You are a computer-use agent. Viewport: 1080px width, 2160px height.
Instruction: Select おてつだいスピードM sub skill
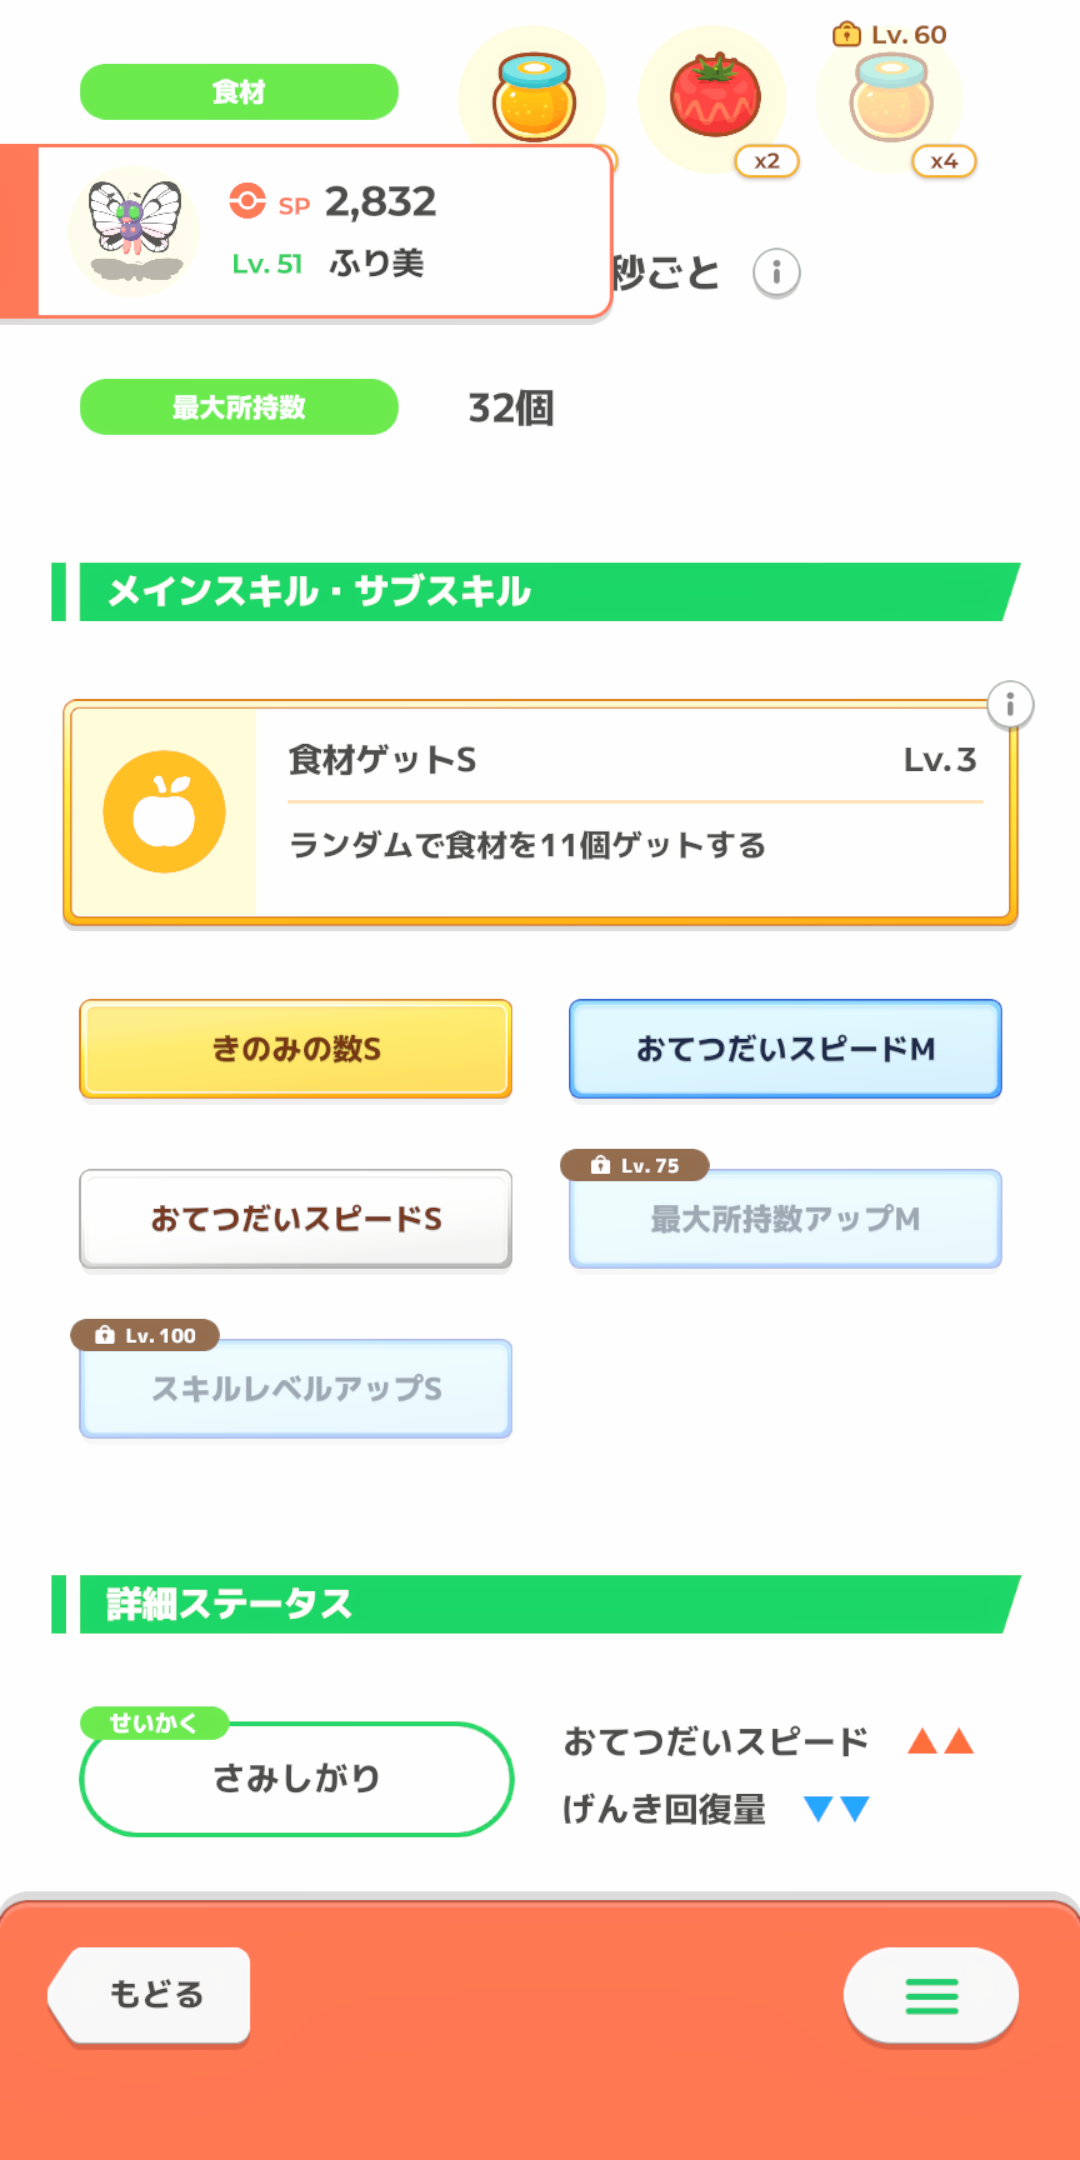point(785,1049)
